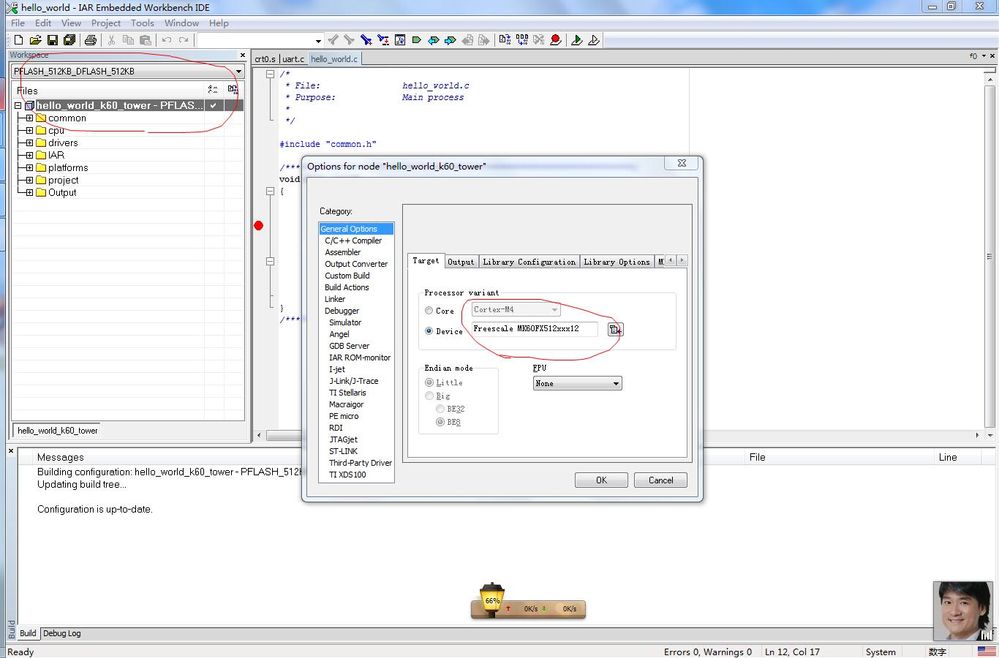The height and width of the screenshot is (658, 999).
Task: Open the Cortex-M4 core dropdown
Action: (x=516, y=310)
